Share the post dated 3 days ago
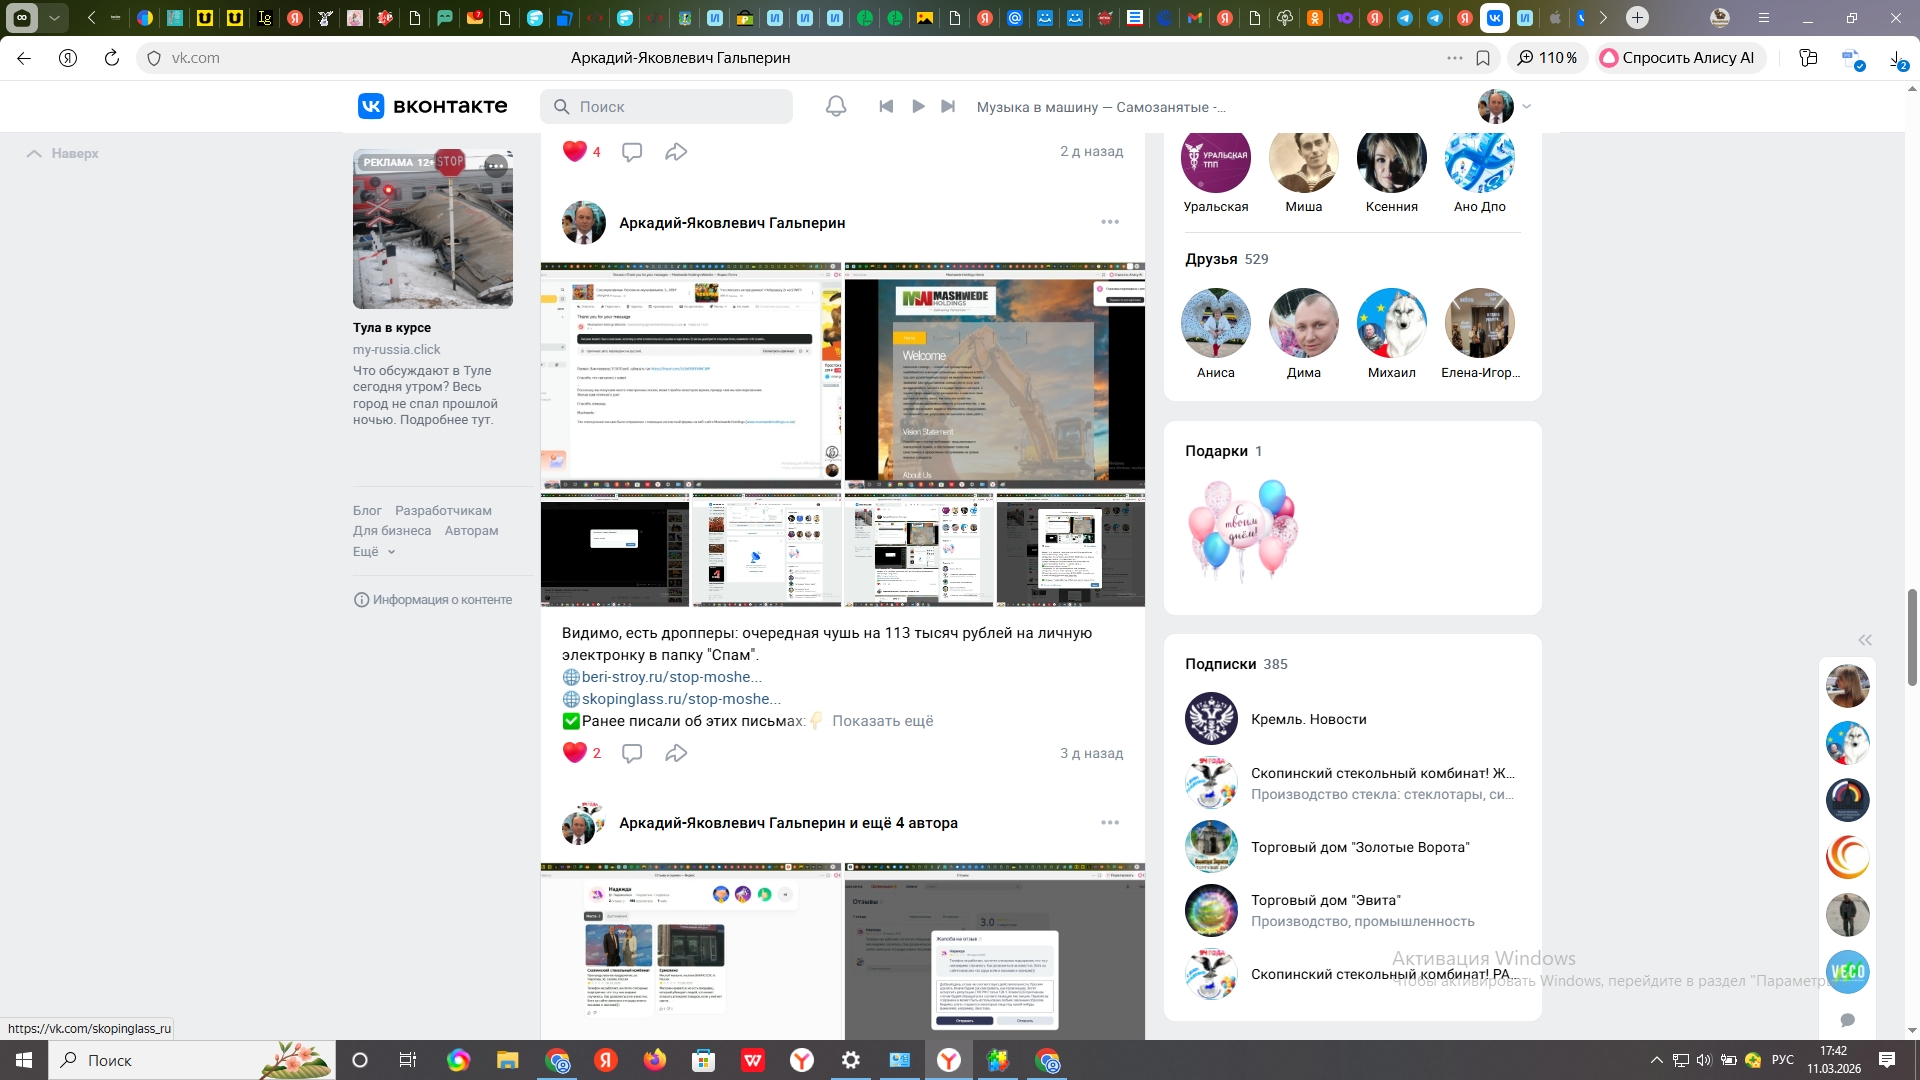Viewport: 1920px width, 1080px height. click(676, 753)
